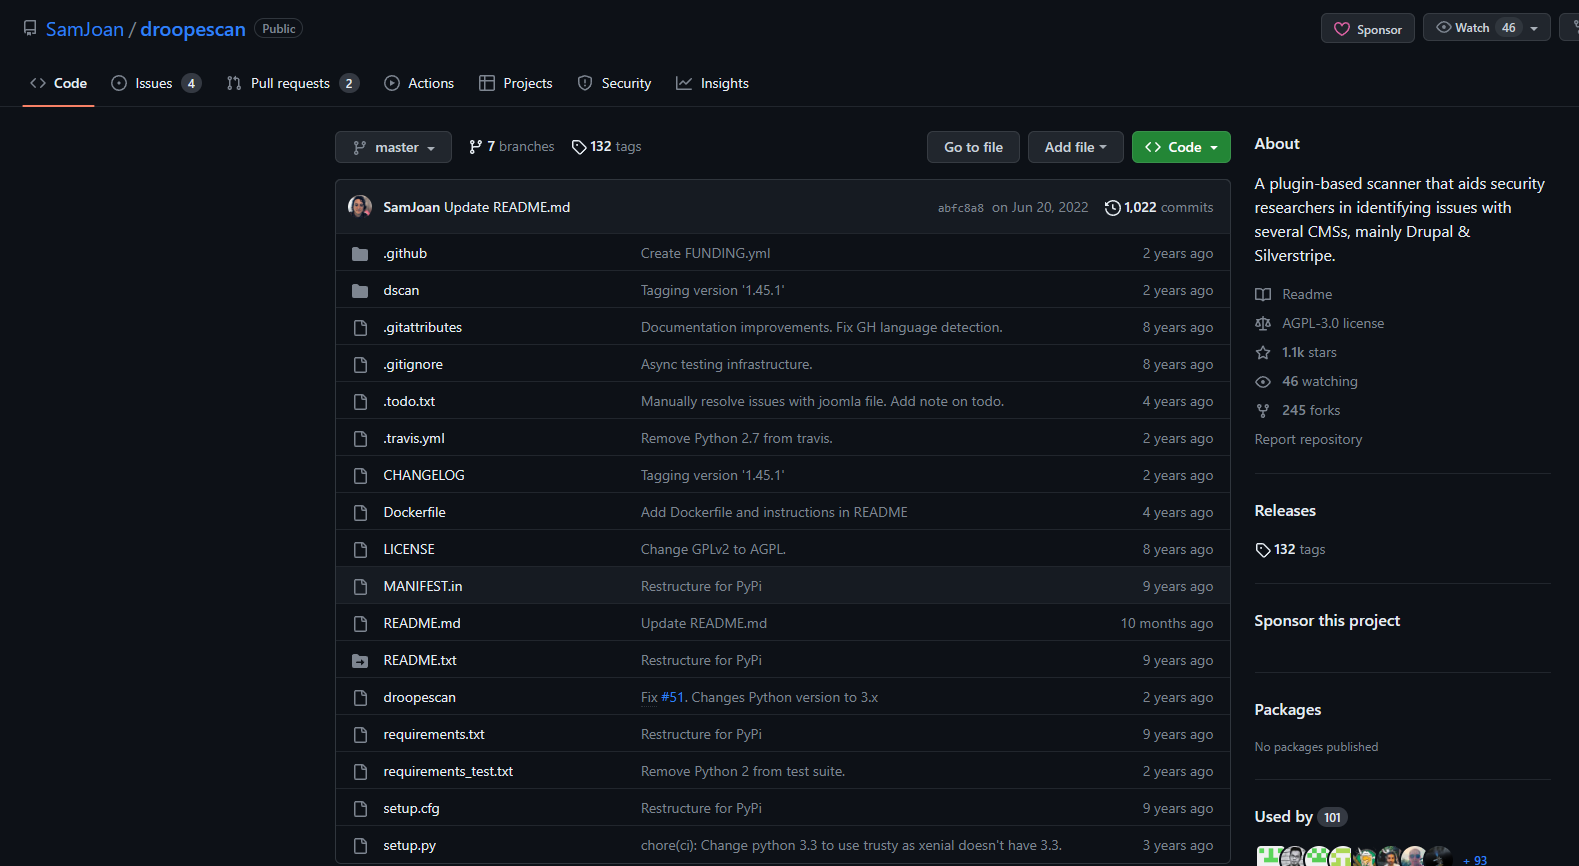Viewport: 1579px width, 866px height.
Task: Click the star icon beside 1.1k stars
Action: pos(1263,353)
